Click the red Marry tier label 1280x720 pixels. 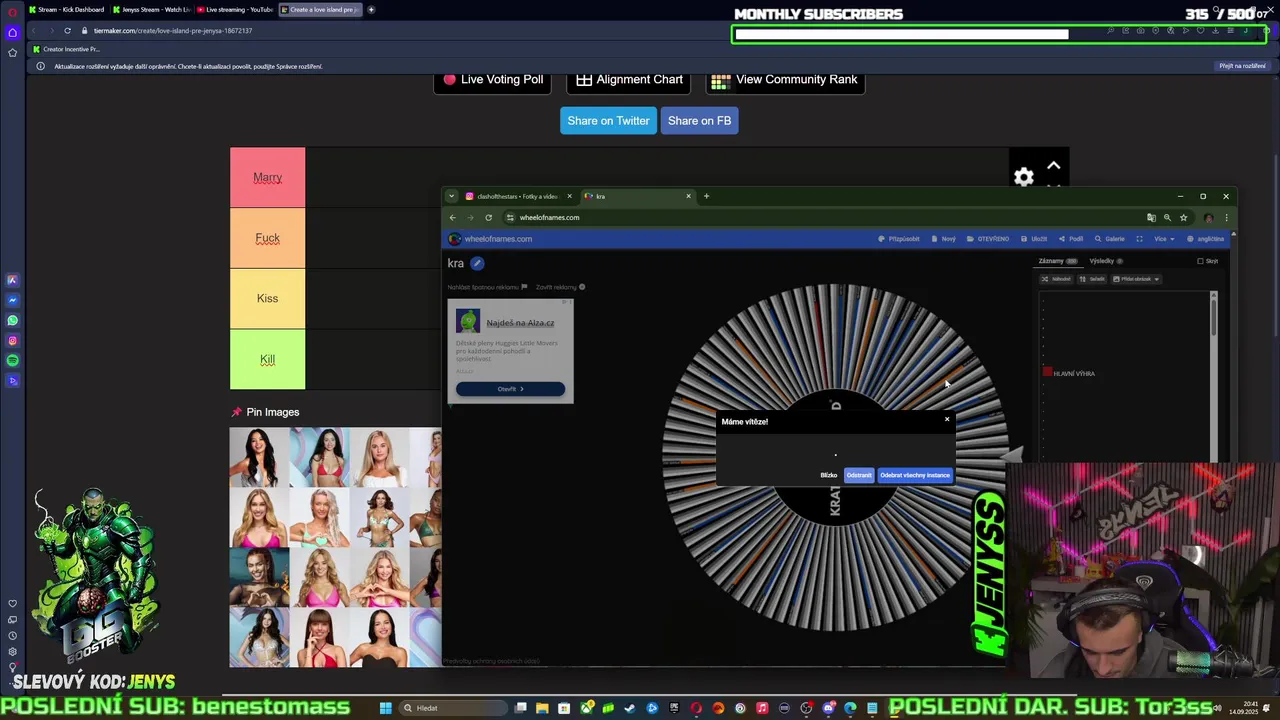(x=267, y=178)
